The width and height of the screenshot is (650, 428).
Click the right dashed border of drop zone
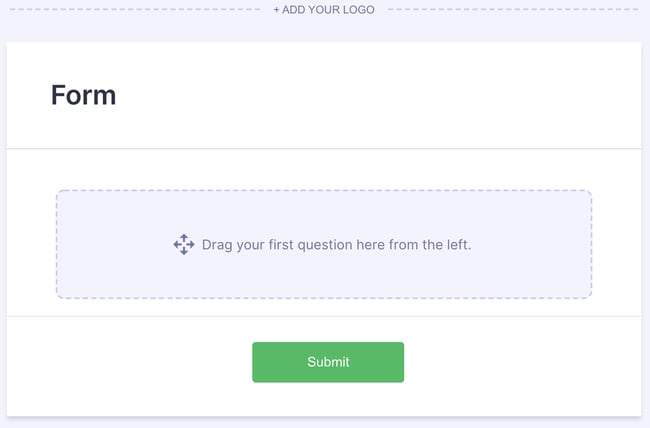592,245
